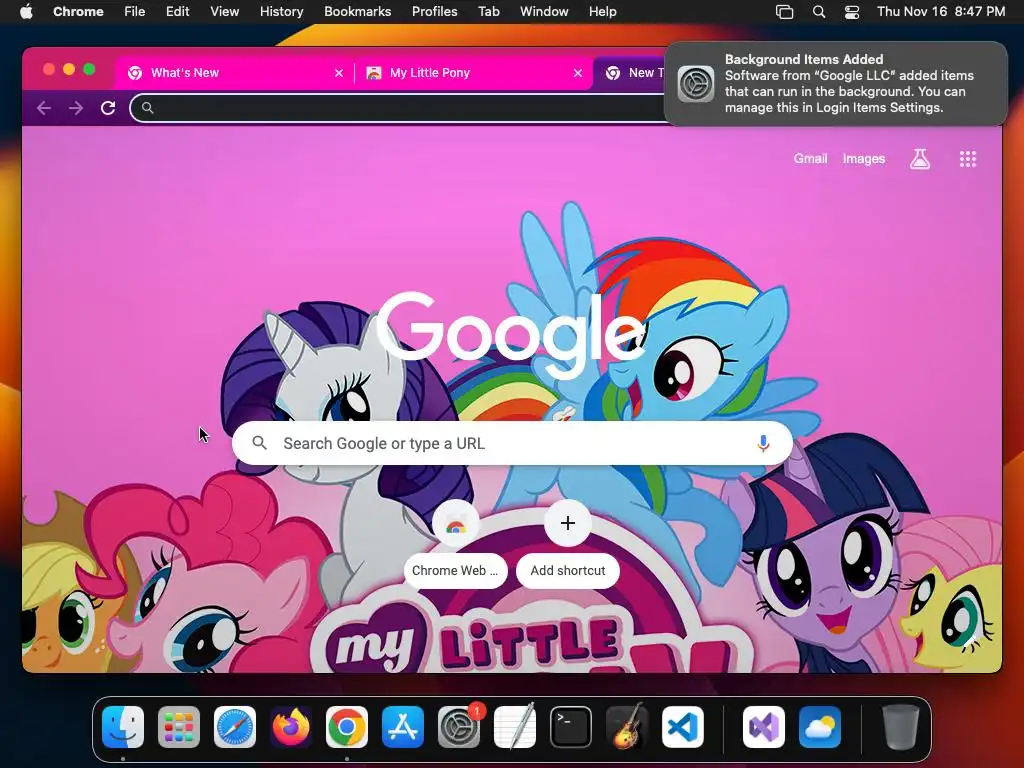Close the What's New tab
1024x768 pixels.
[x=339, y=72]
